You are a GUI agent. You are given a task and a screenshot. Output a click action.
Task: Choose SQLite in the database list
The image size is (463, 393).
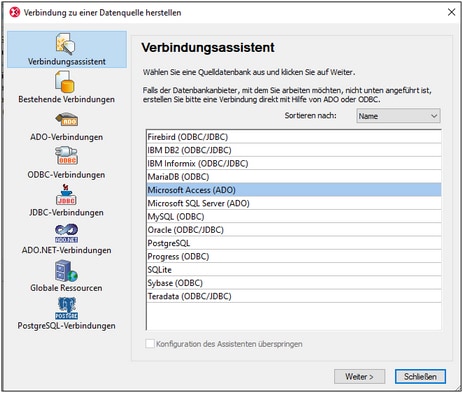(294, 269)
